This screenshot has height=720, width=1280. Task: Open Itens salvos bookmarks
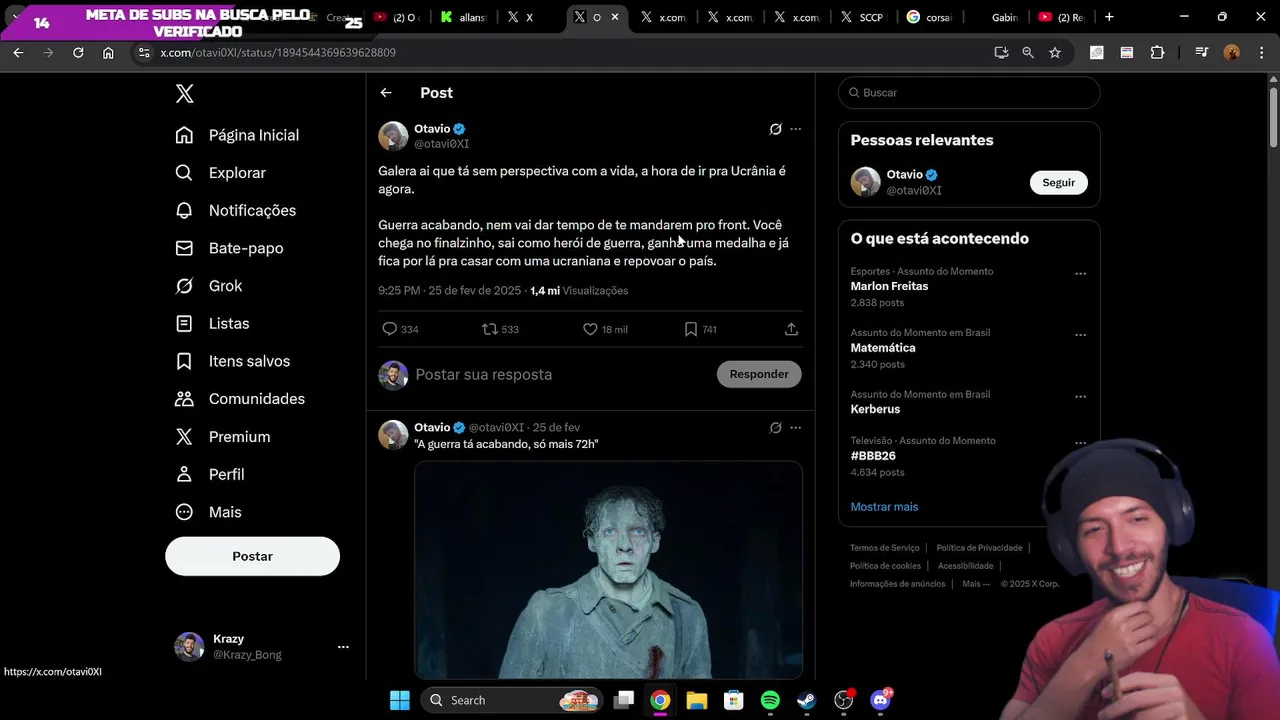(232, 361)
